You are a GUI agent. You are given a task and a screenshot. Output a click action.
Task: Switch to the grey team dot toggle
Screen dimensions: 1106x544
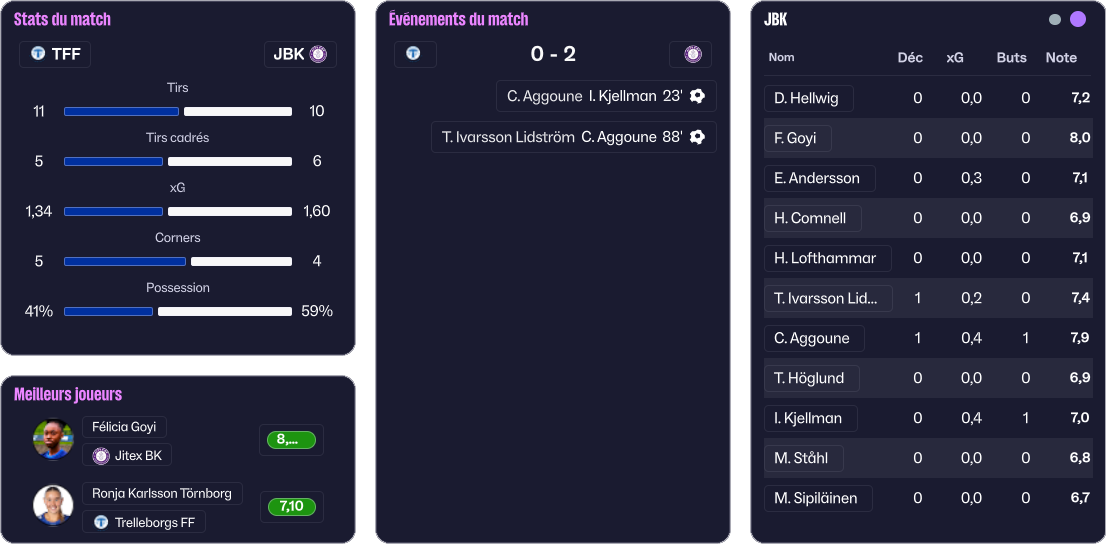coord(1055,20)
